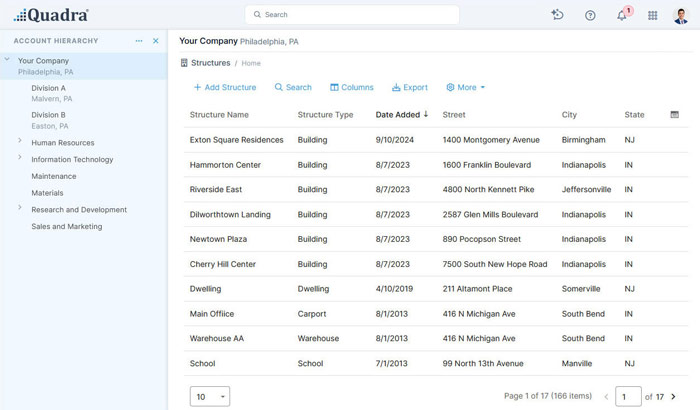Go to next page arrow
Screen dimensions: 700x410
coord(673,397)
